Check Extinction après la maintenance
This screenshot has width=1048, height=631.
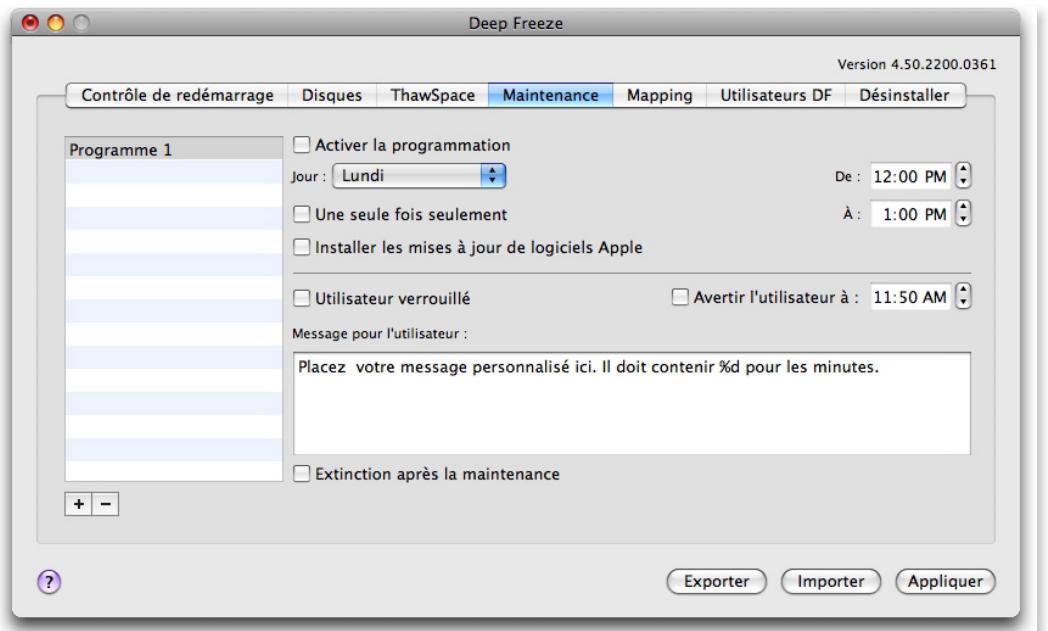point(302,473)
